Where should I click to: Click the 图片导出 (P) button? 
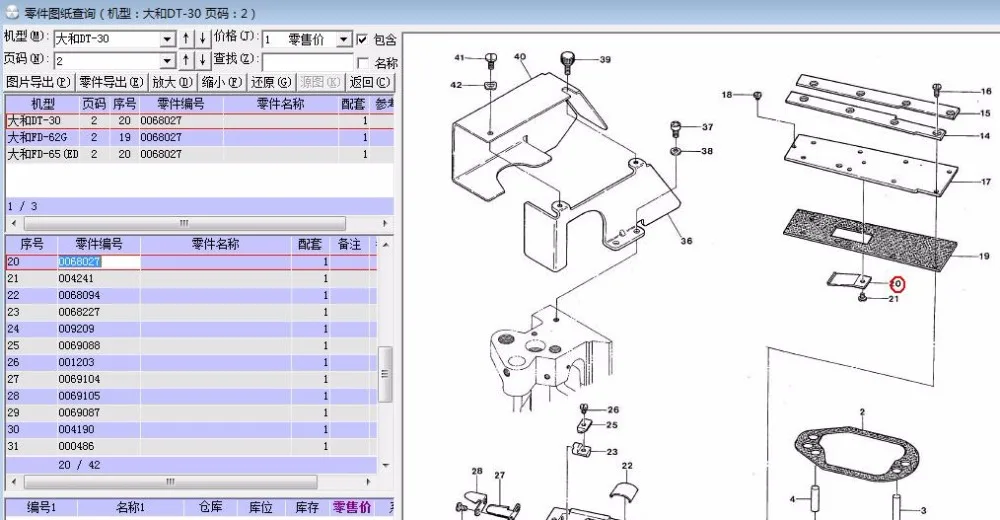[38, 82]
